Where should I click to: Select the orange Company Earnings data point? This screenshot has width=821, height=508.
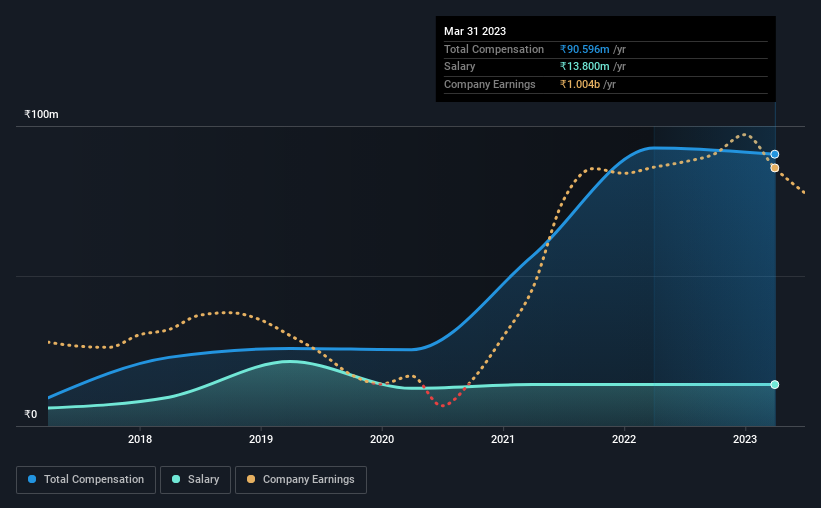[775, 168]
